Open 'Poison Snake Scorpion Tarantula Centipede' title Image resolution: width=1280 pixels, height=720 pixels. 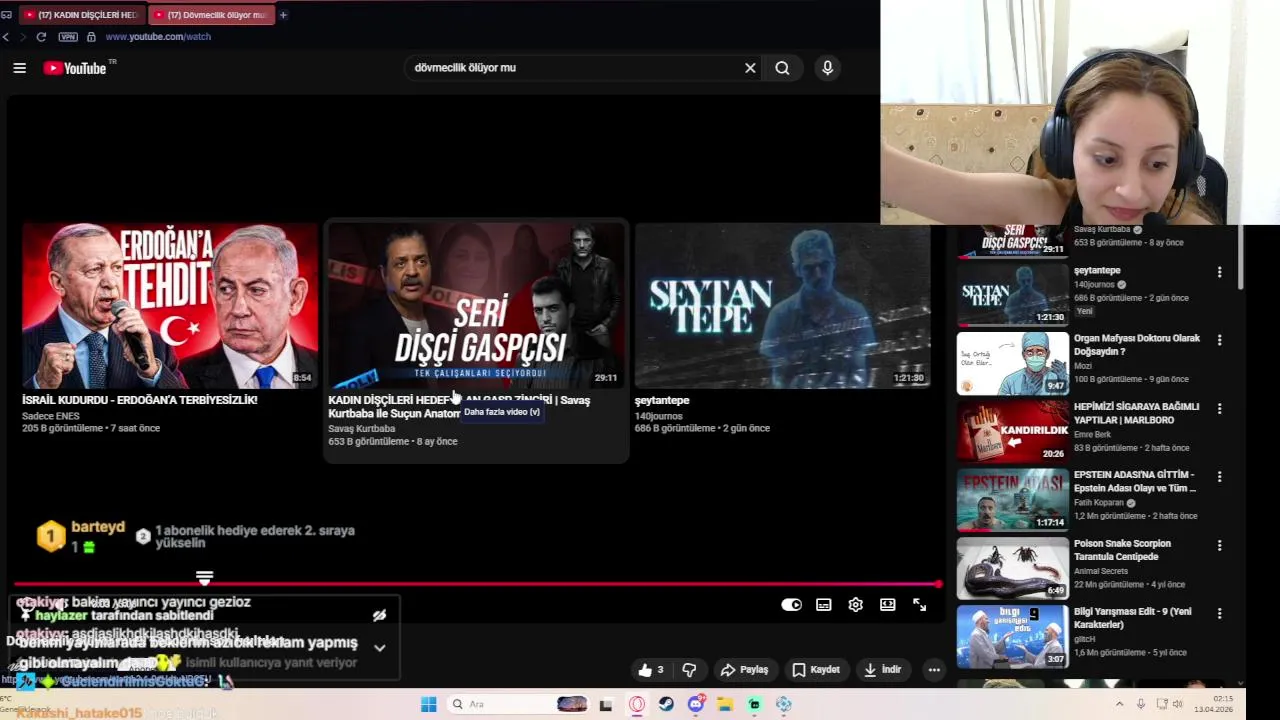click(x=1122, y=550)
